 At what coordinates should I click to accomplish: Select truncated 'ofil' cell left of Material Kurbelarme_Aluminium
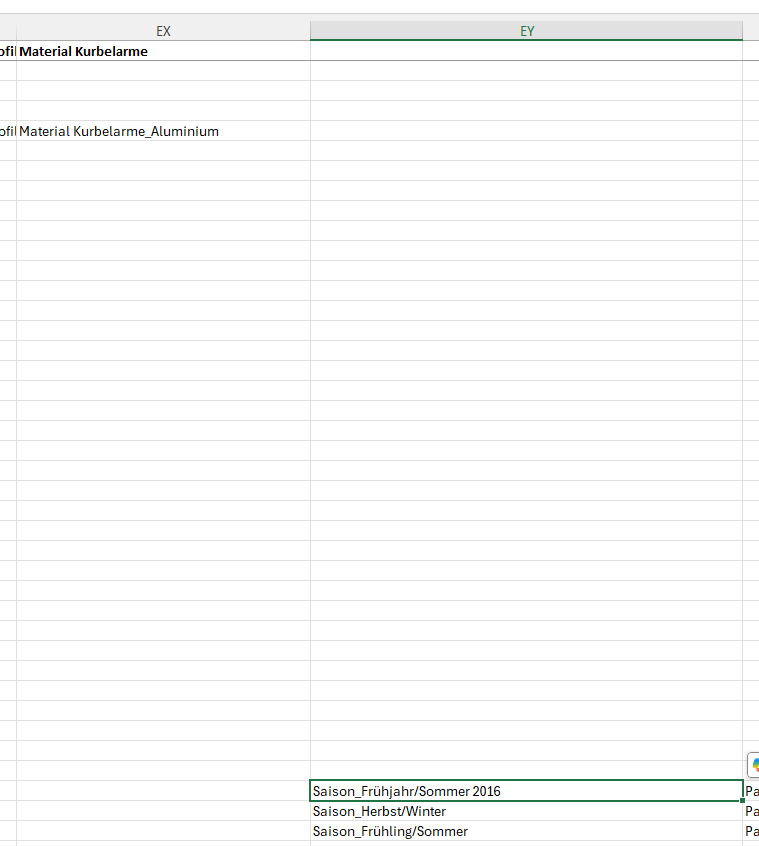coord(7,131)
